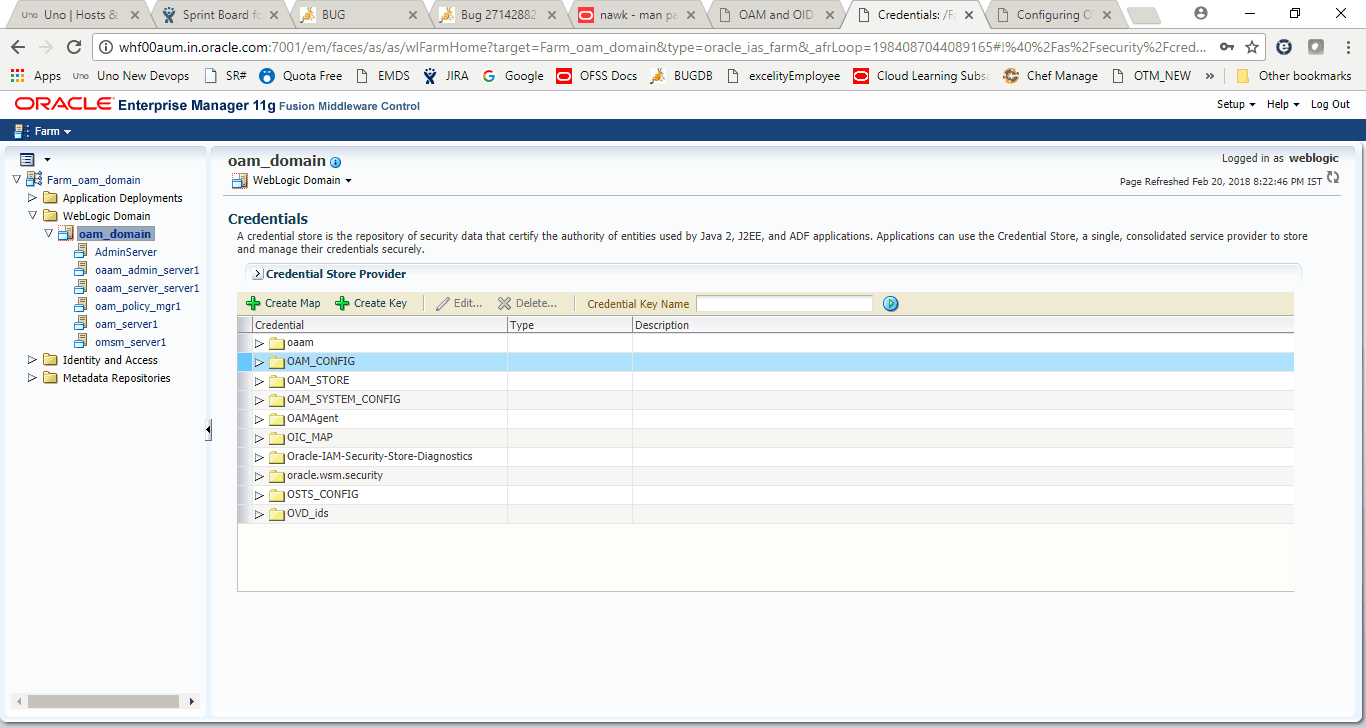Click the omsm_server1 server icon
This screenshot has width=1366, height=728.
[x=82, y=342]
